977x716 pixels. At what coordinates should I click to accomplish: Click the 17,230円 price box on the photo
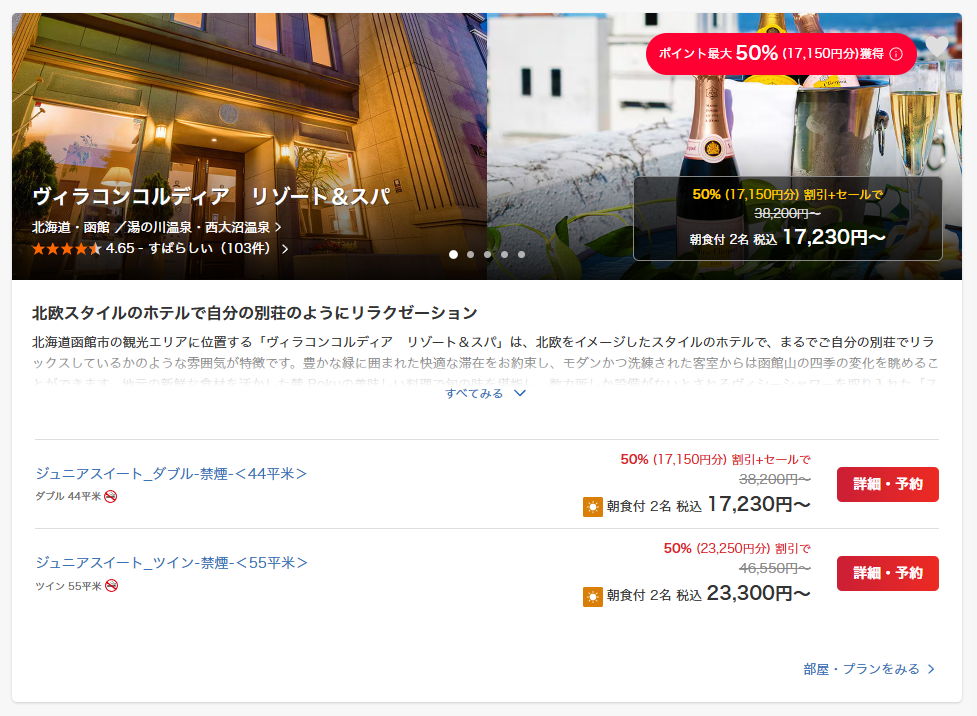[788, 218]
